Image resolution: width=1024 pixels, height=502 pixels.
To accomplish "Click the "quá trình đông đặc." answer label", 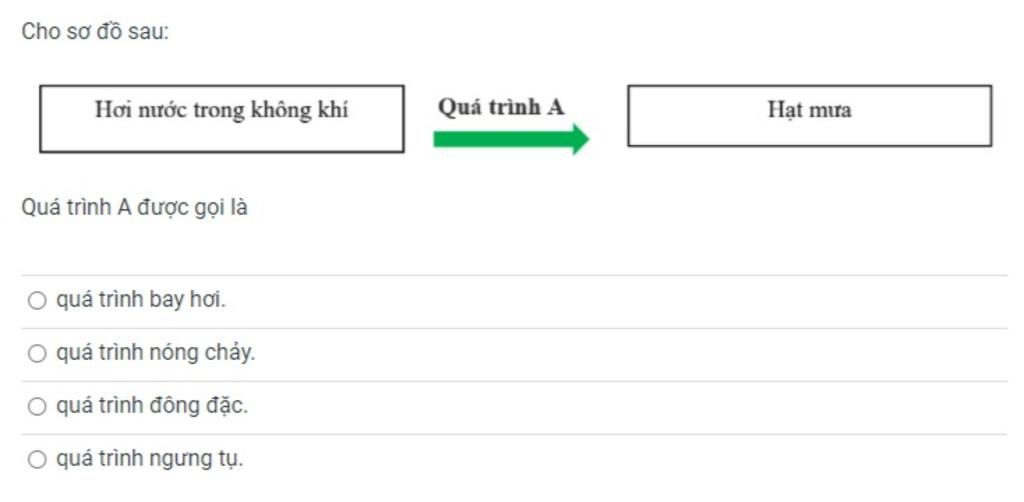I will pyautogui.click(x=152, y=406).
